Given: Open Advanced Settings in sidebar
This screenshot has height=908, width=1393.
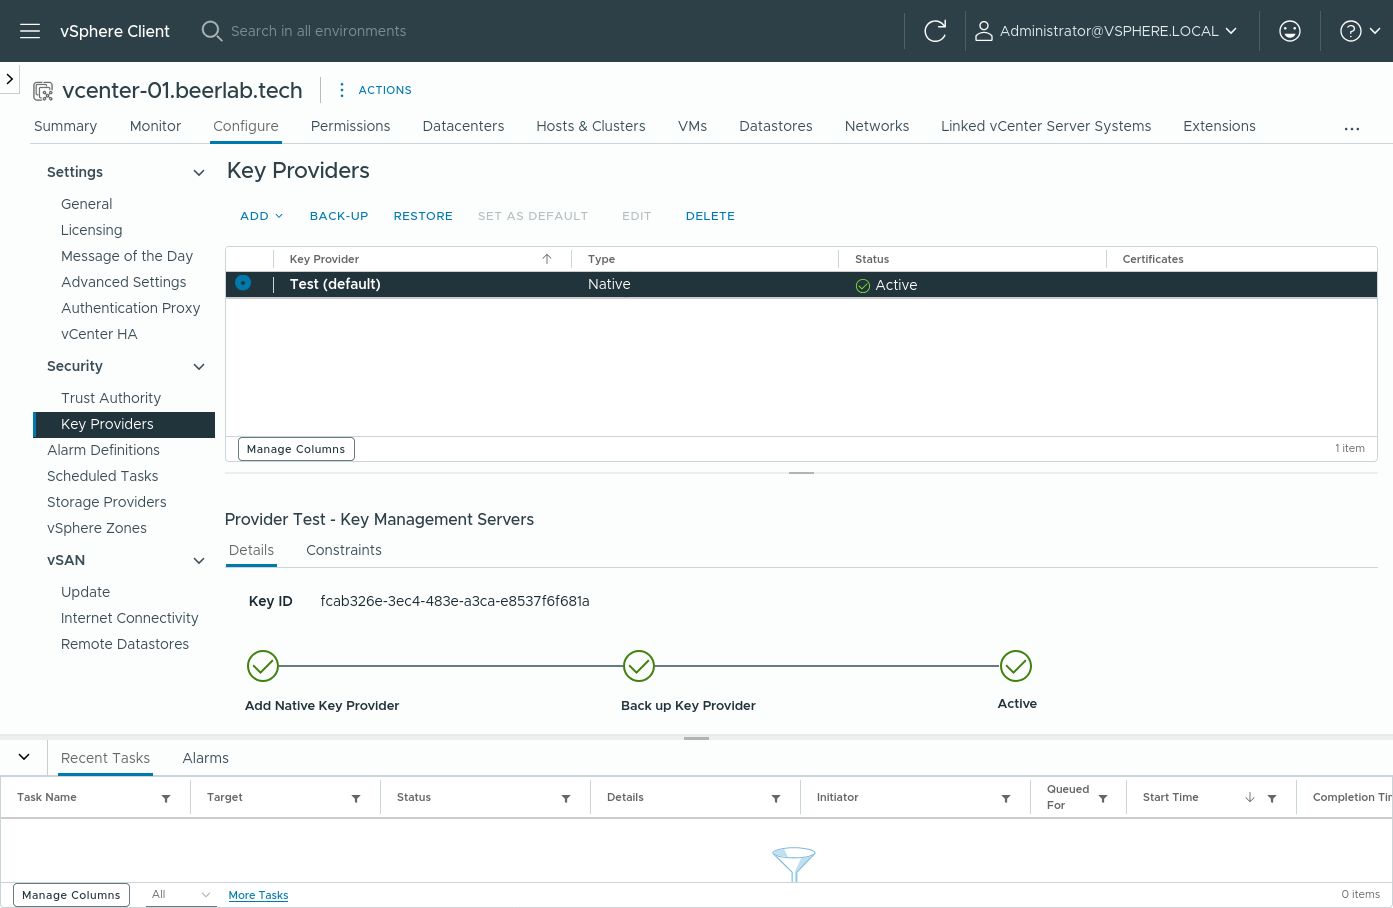Looking at the screenshot, I should pyautogui.click(x=124, y=282).
